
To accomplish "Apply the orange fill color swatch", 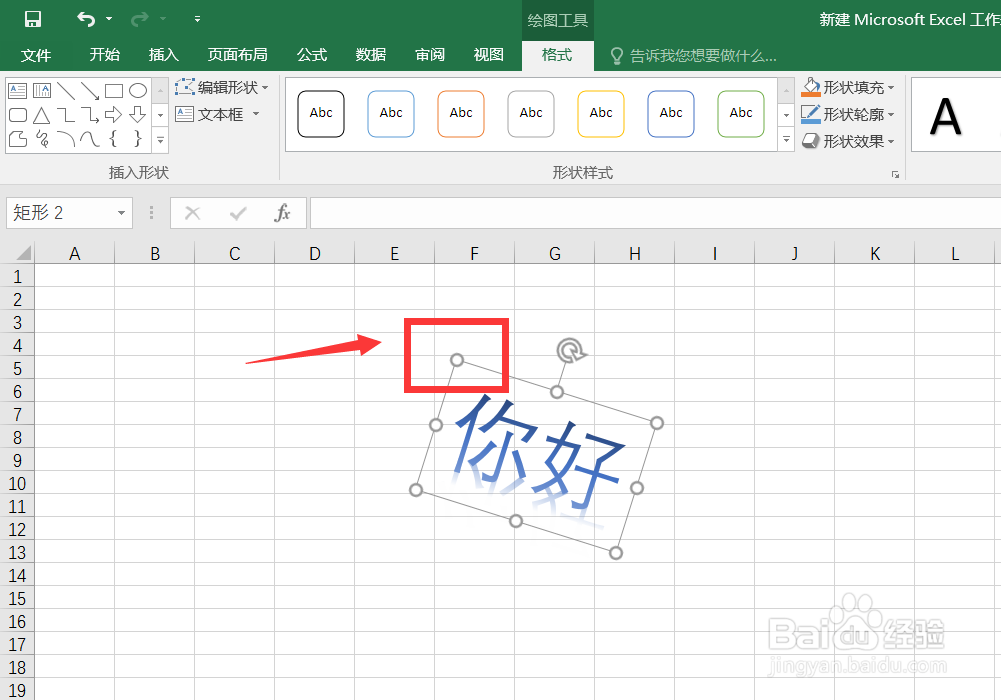I will [x=811, y=95].
